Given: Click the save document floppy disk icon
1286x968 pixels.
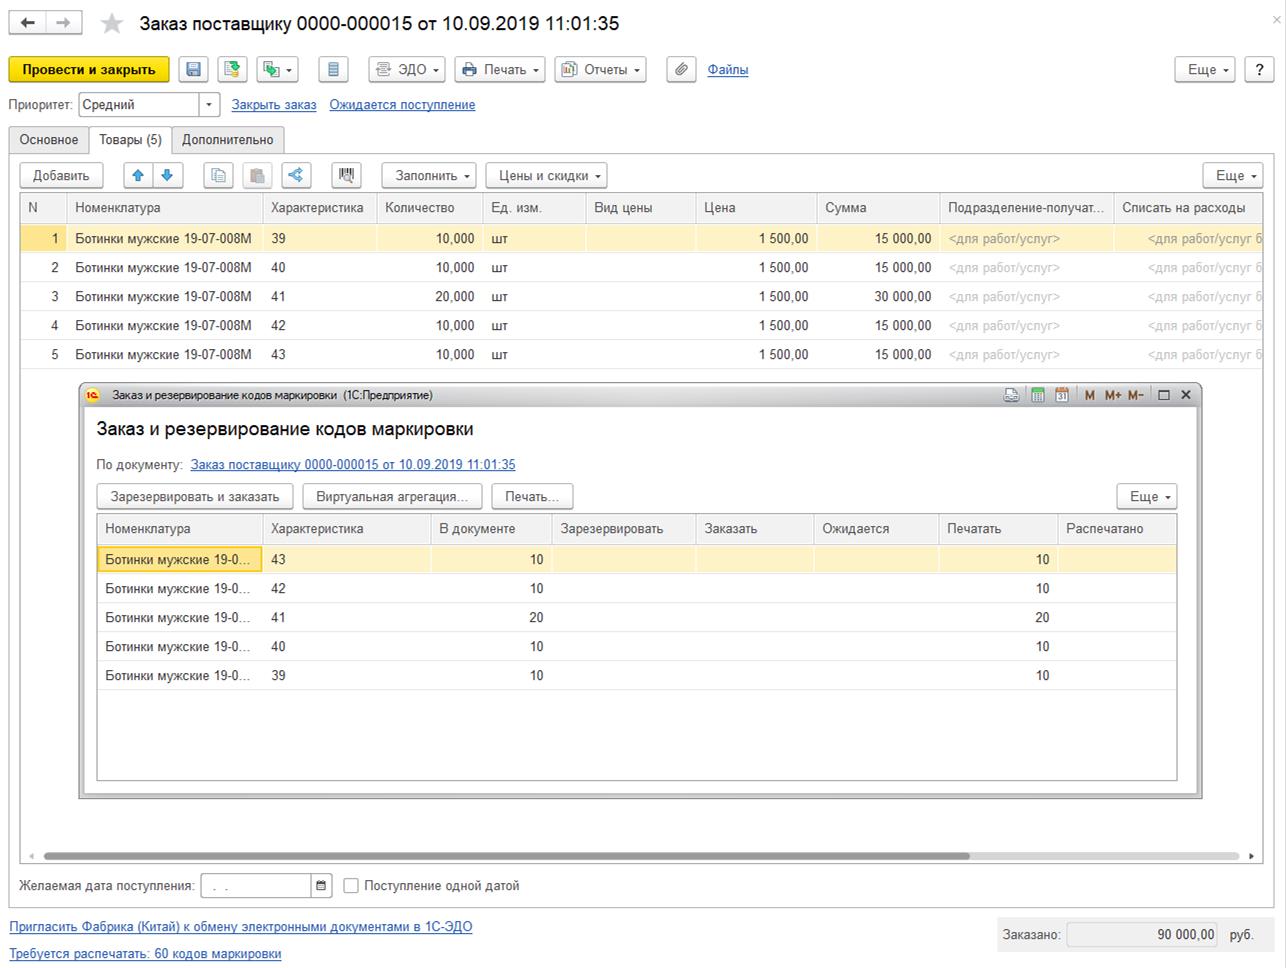Looking at the screenshot, I should (194, 70).
